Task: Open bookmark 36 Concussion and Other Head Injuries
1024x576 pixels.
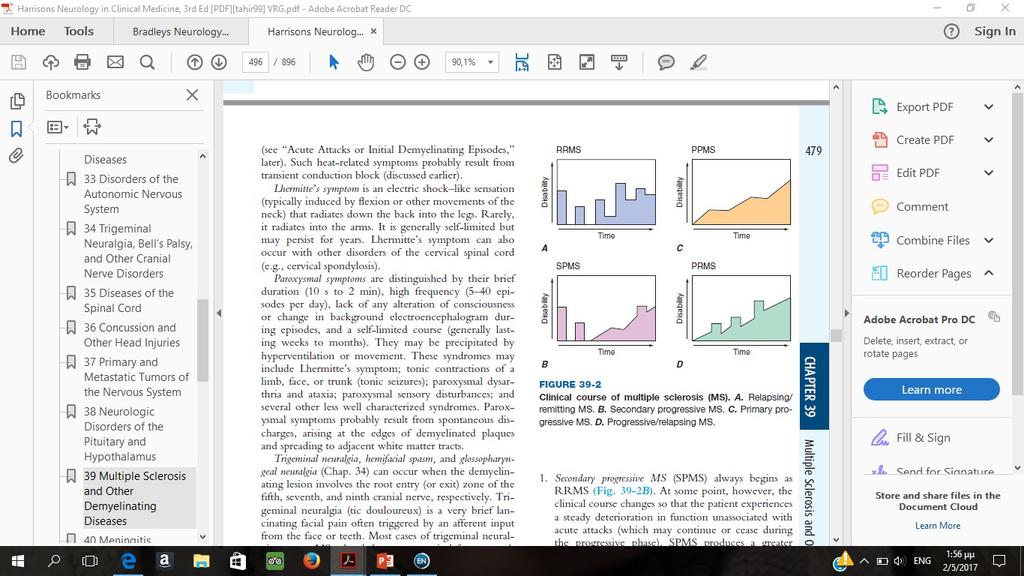Action: click(131, 335)
